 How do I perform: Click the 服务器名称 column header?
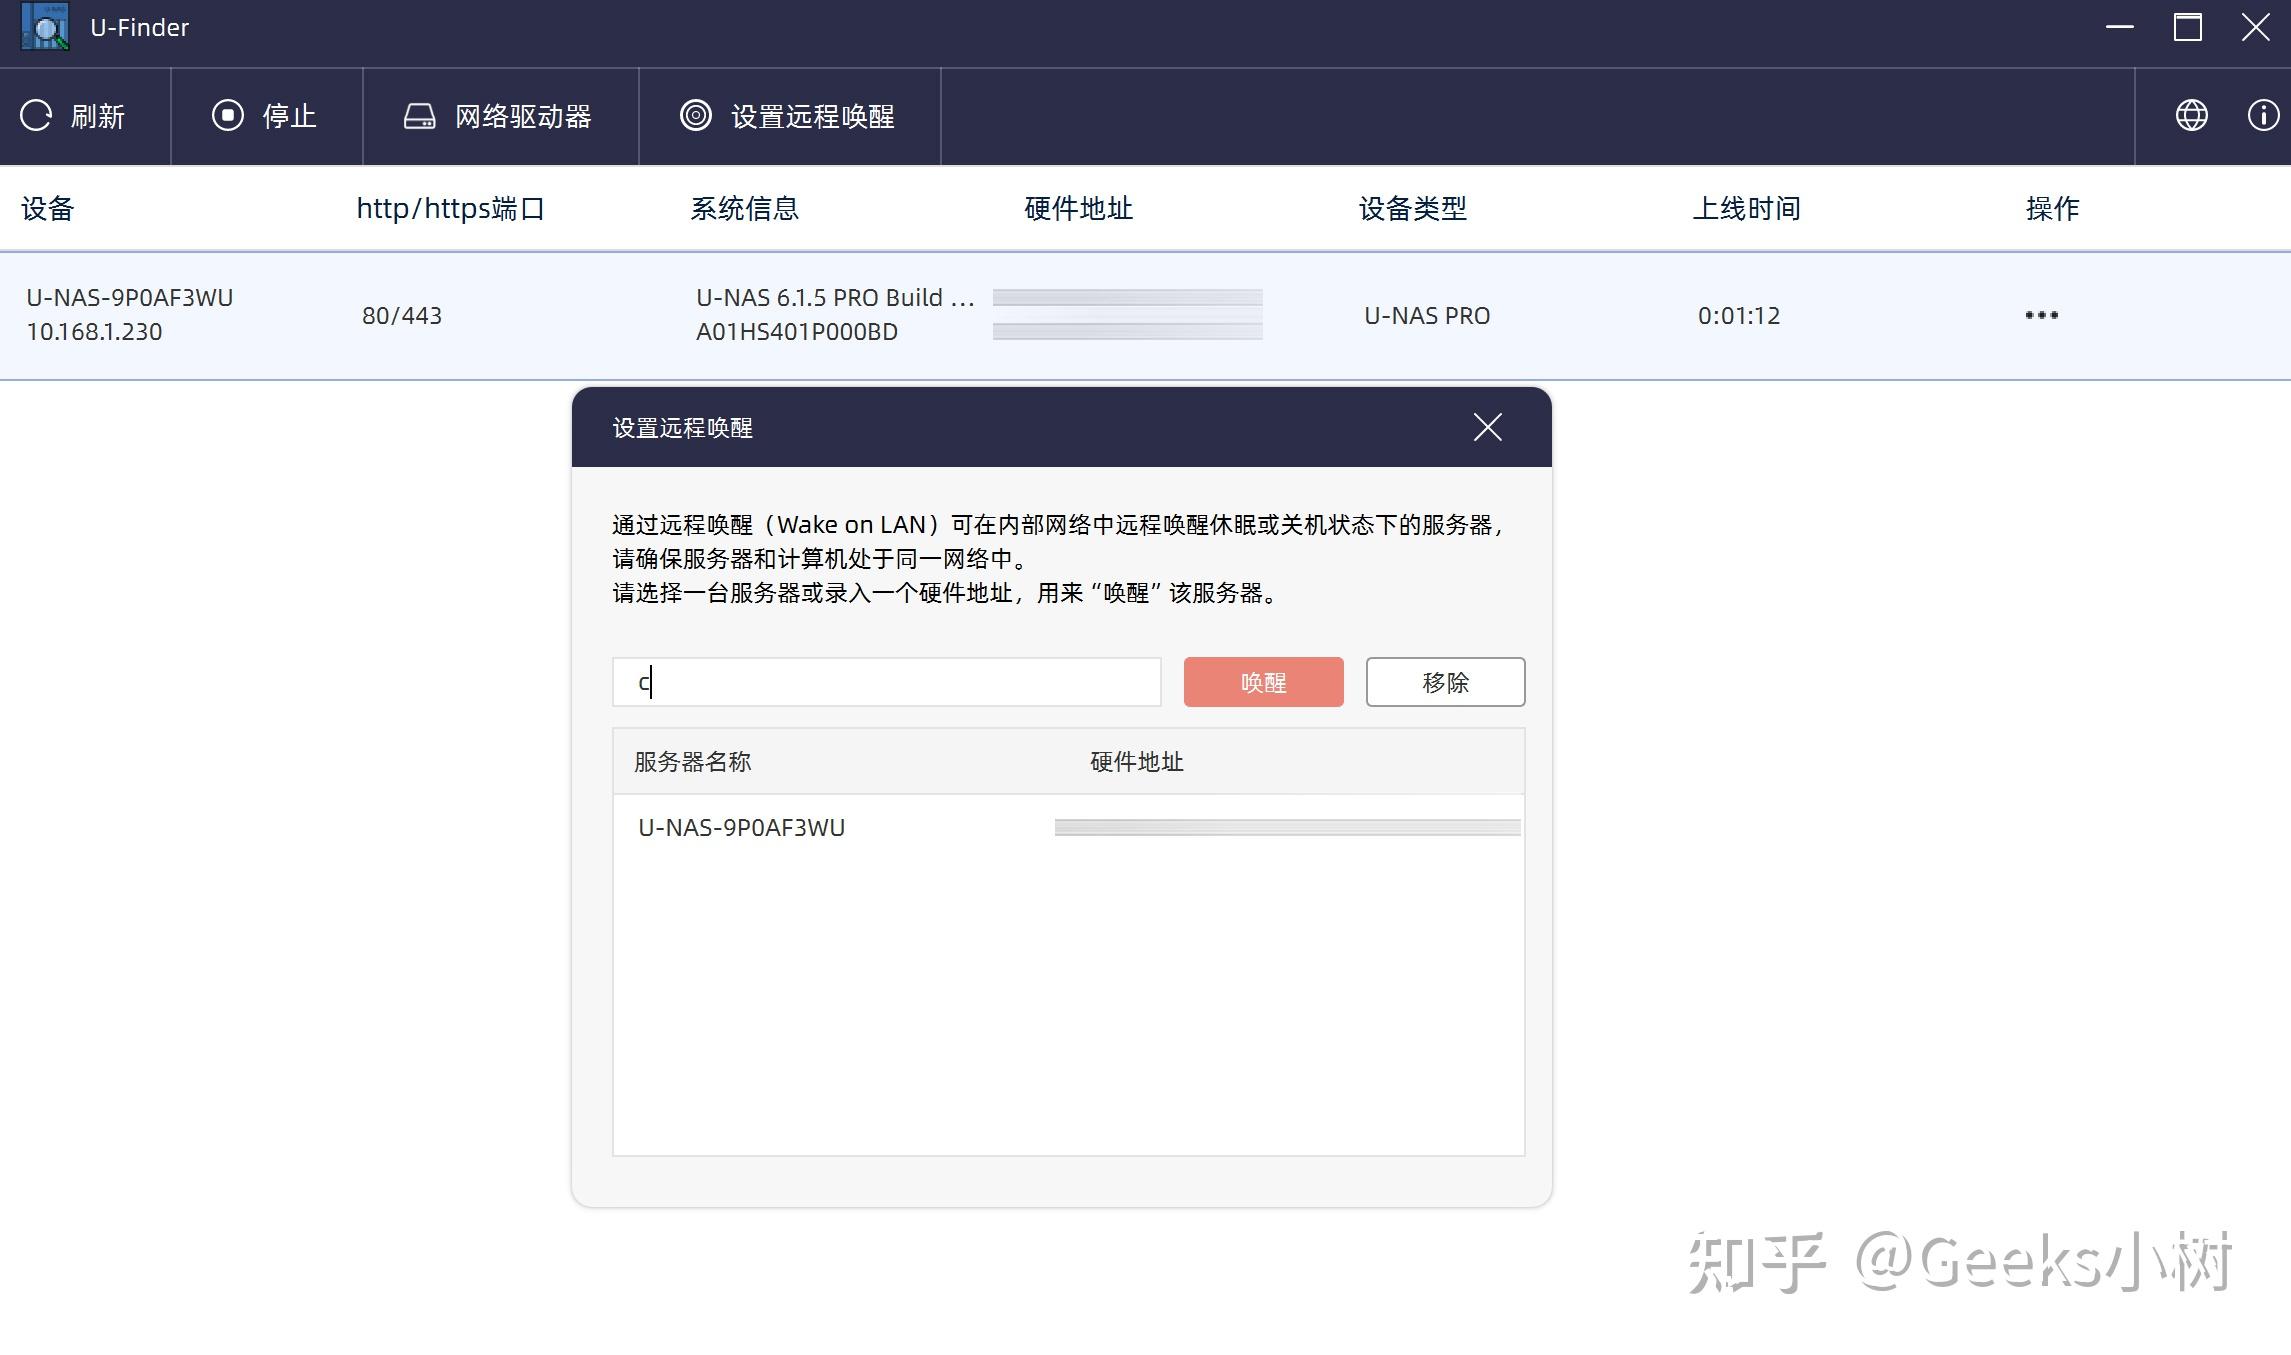coord(692,762)
